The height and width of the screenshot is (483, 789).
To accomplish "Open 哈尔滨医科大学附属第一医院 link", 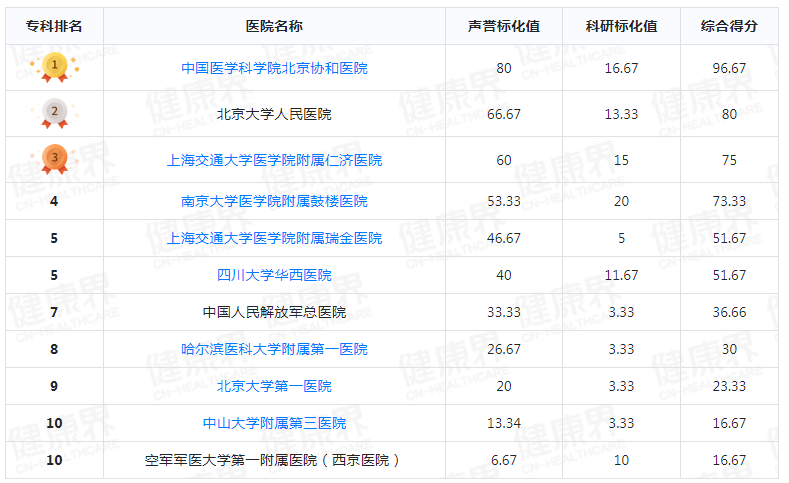I will tap(274, 349).
